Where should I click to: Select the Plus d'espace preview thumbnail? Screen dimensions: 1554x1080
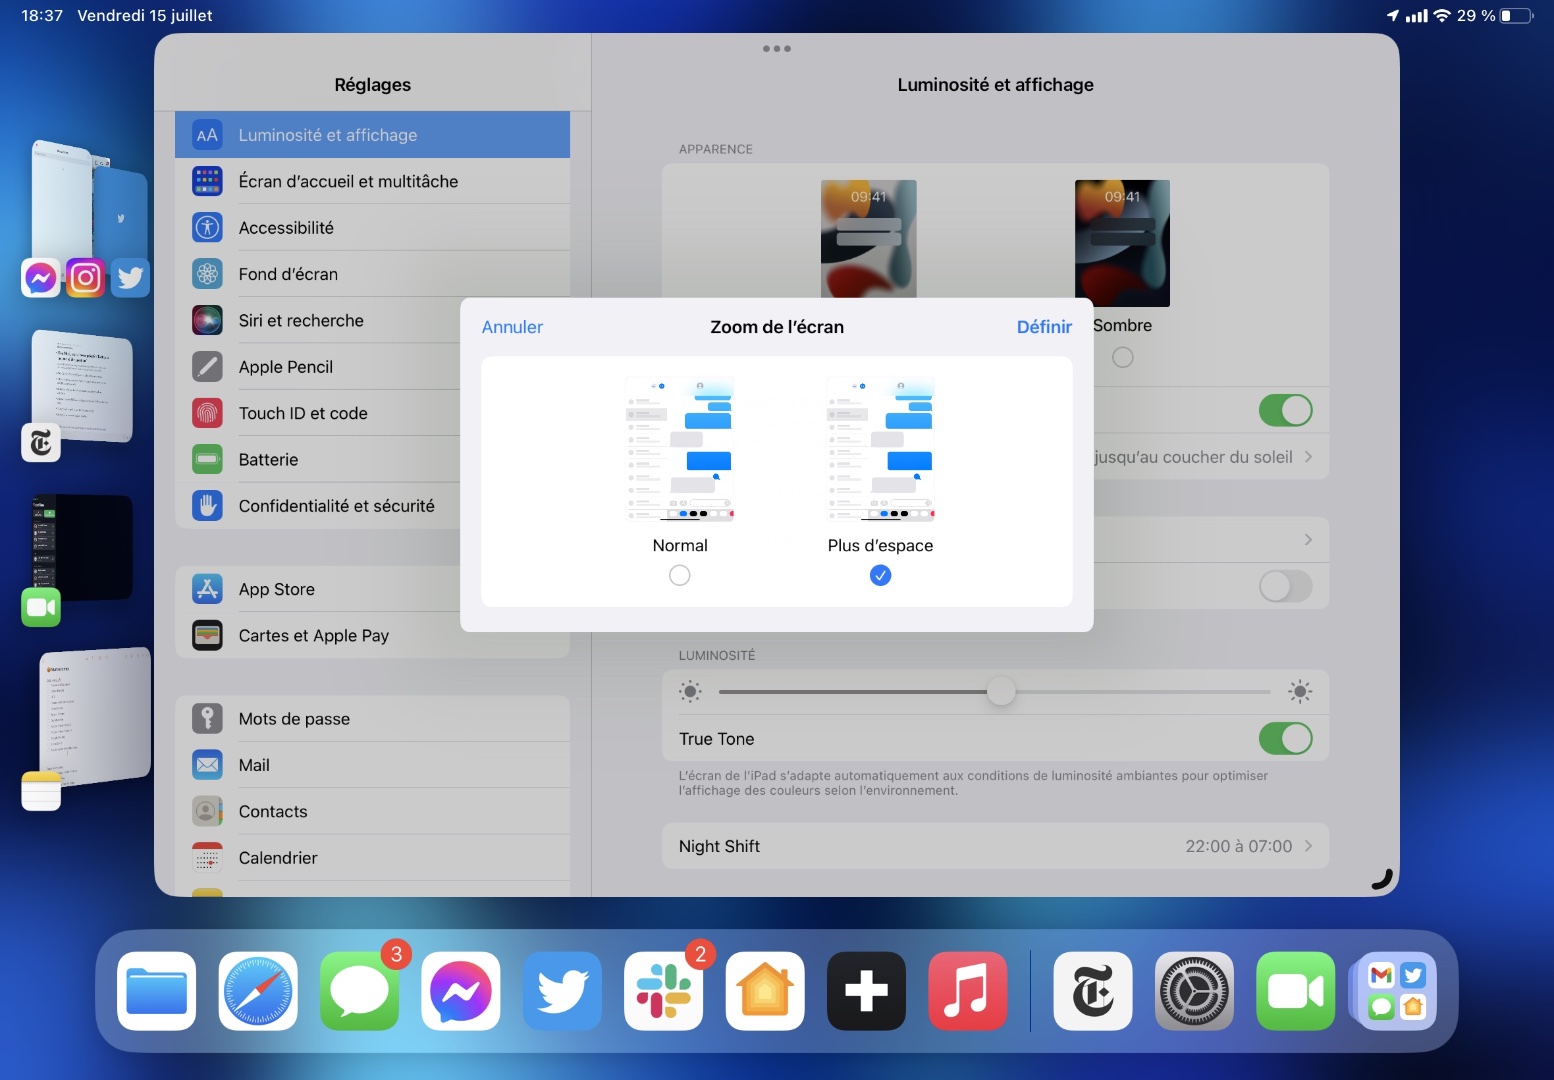click(880, 449)
